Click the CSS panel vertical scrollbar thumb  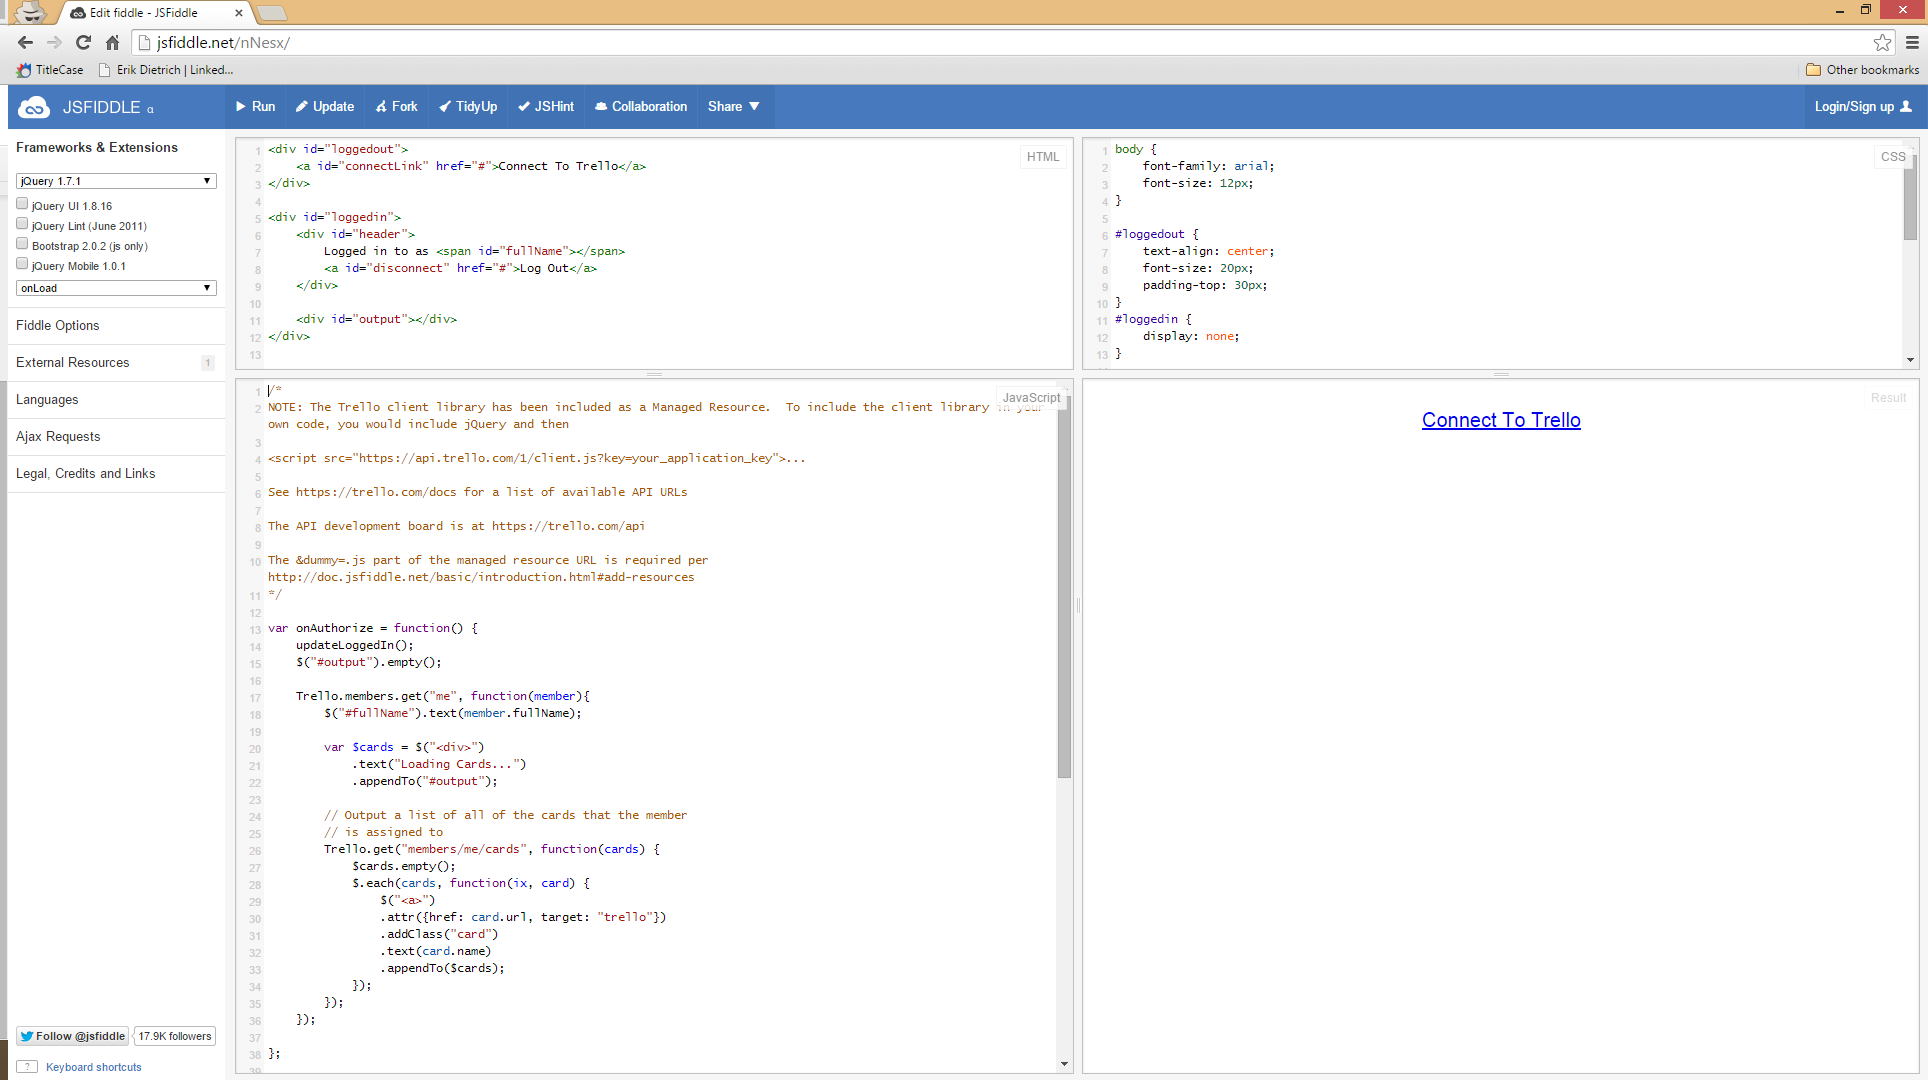tap(1910, 197)
